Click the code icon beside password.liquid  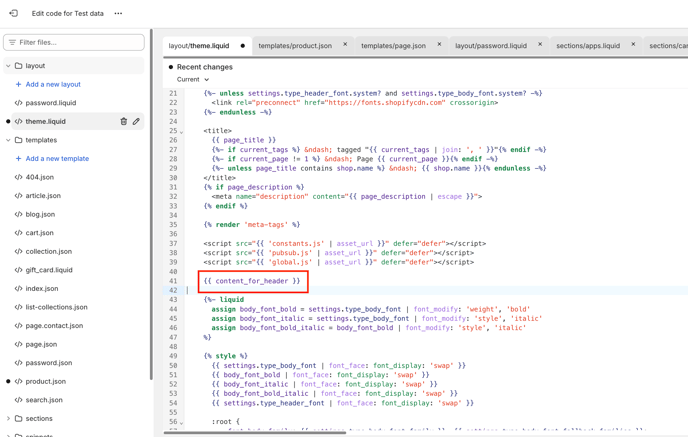coord(18,103)
